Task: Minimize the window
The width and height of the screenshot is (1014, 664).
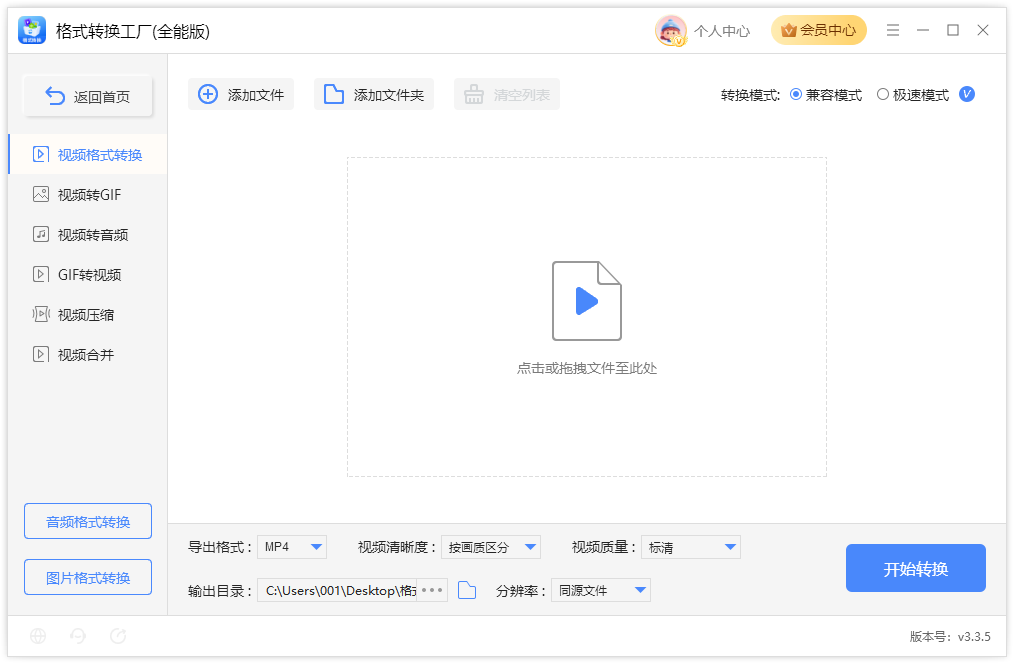Action: [x=923, y=30]
